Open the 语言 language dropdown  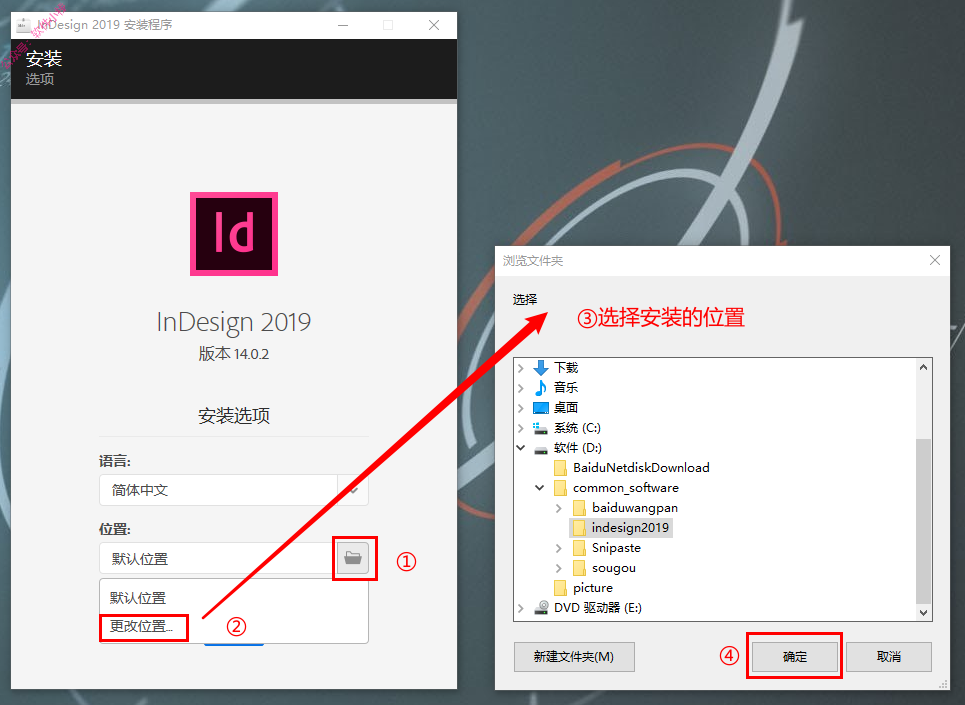point(234,490)
